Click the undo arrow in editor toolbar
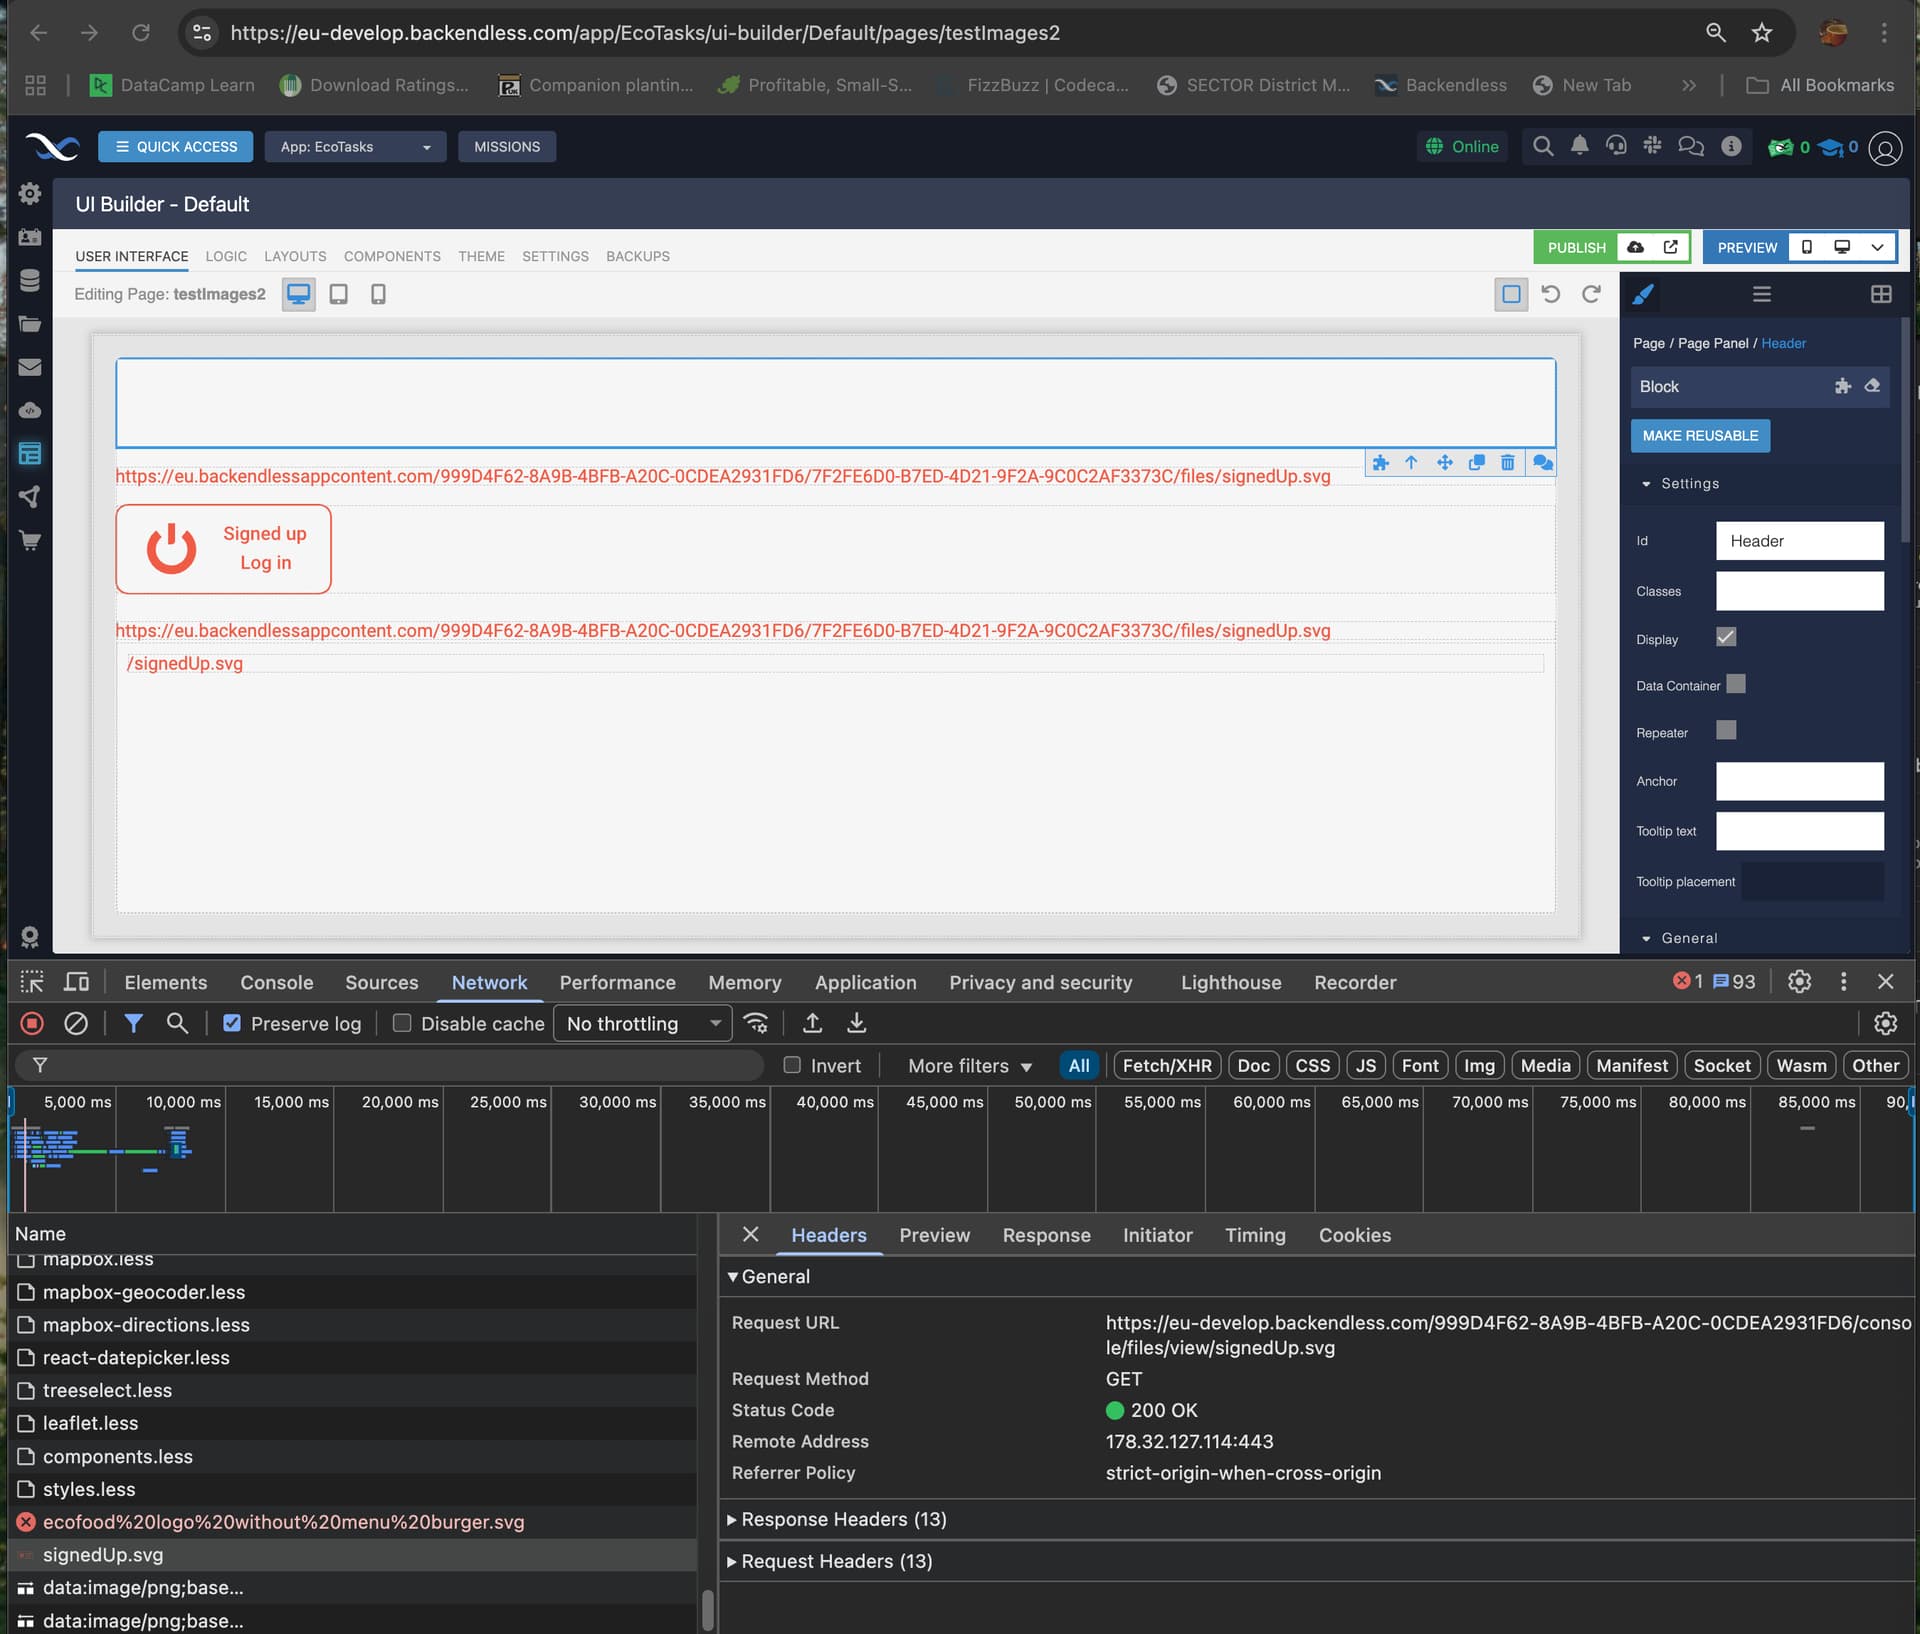The image size is (1920, 1634). pyautogui.click(x=1550, y=294)
